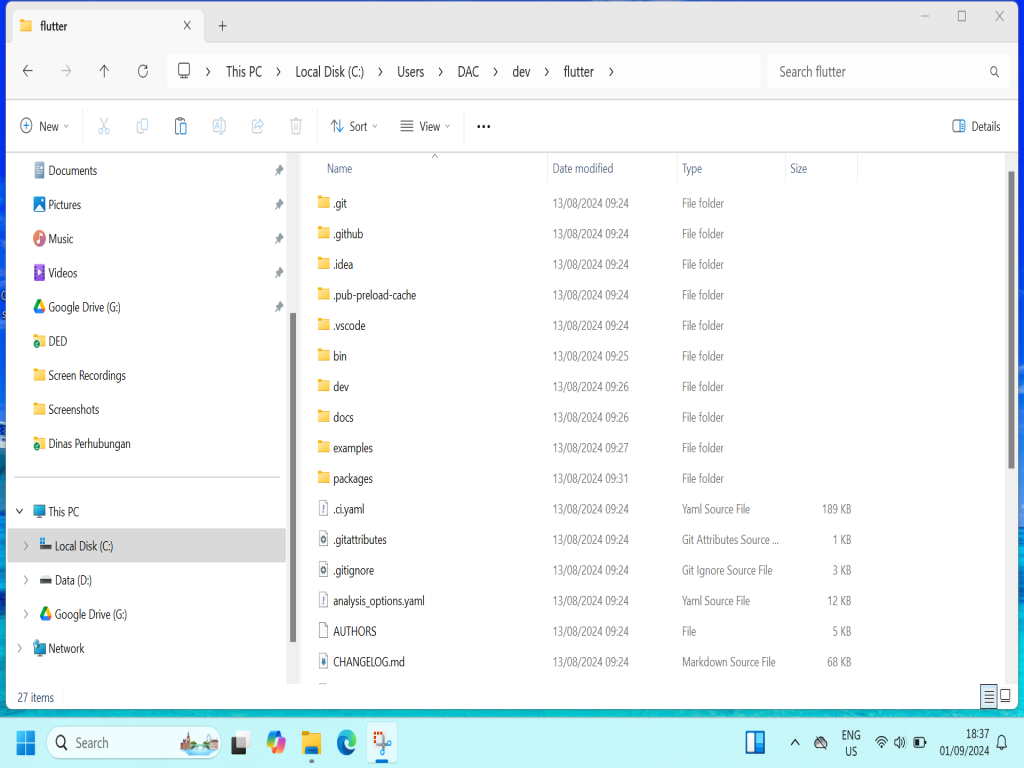Switch to details list view in status bar

pos(988,696)
